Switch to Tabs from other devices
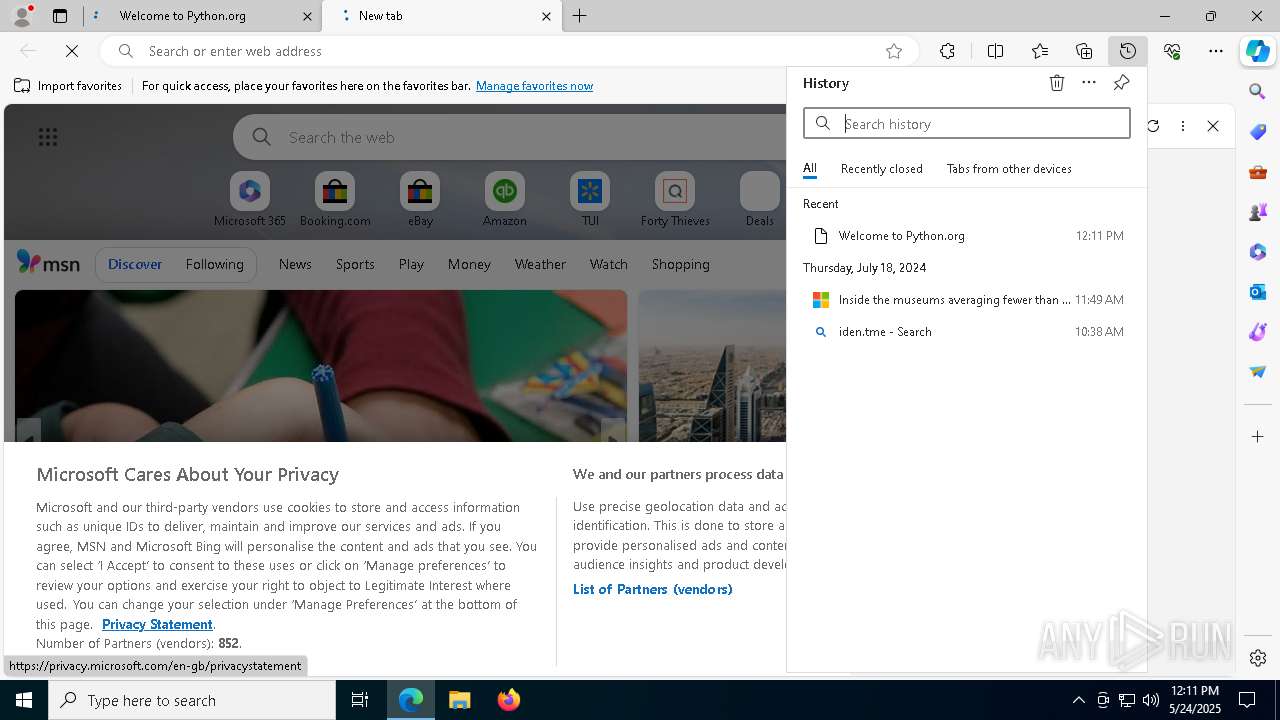Image resolution: width=1280 pixels, height=720 pixels. (x=1009, y=169)
